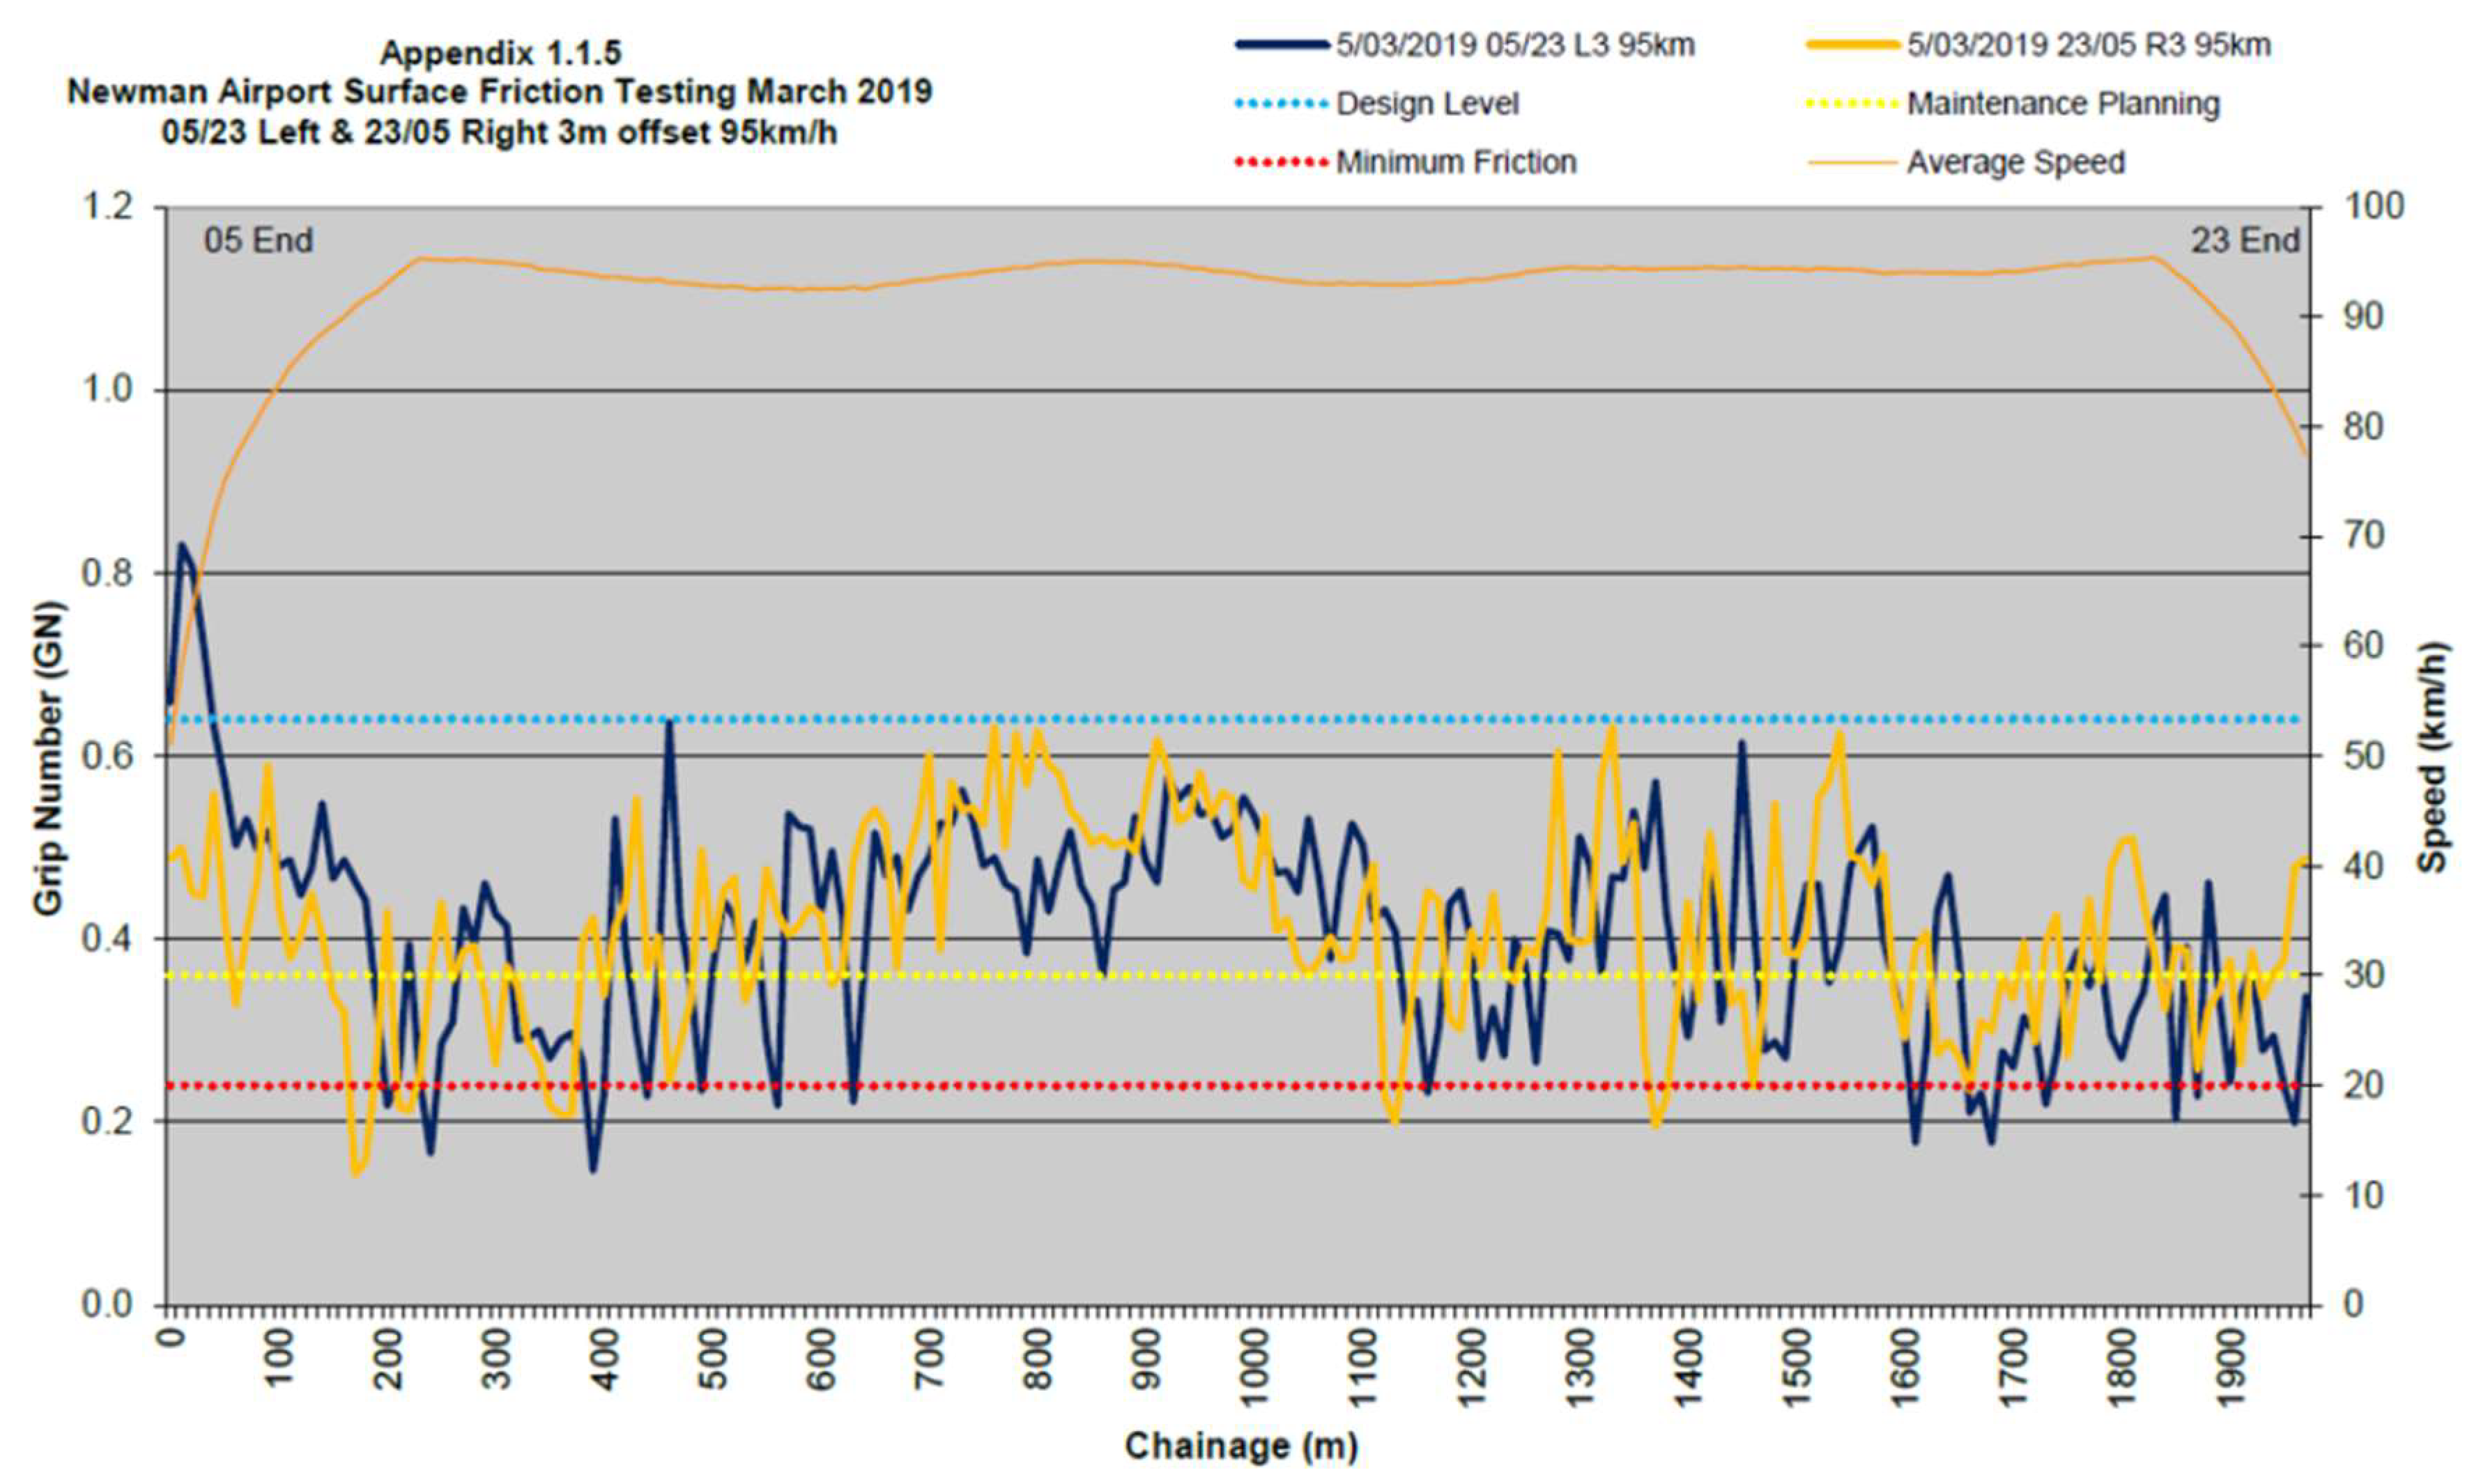Click the Chainage (m) axis title
The image size is (2474, 1484).
(x=1241, y=1446)
